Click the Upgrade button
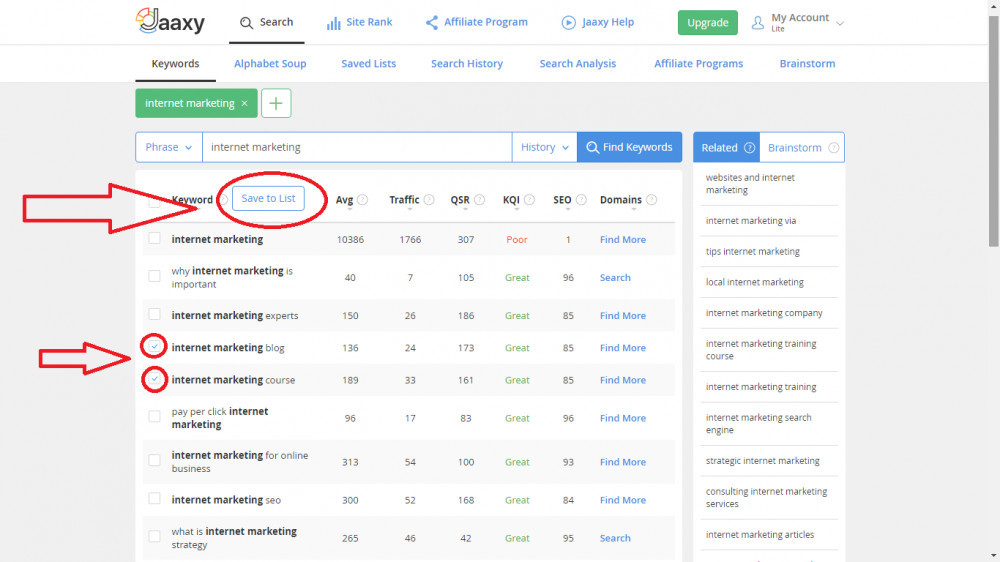1000x562 pixels. pos(708,23)
